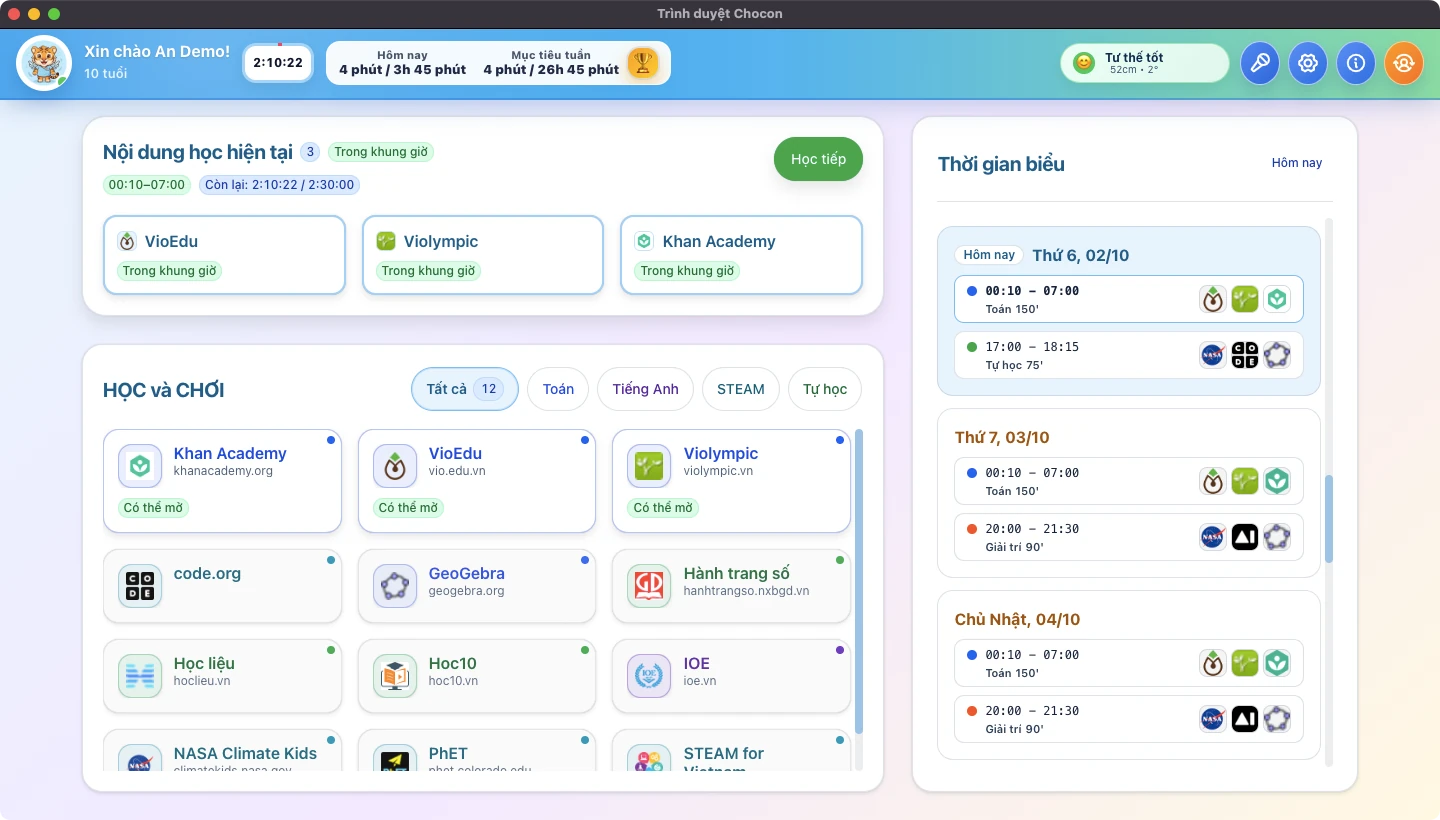Open the info circle icon in the header
The height and width of the screenshot is (820, 1440).
pyautogui.click(x=1356, y=63)
